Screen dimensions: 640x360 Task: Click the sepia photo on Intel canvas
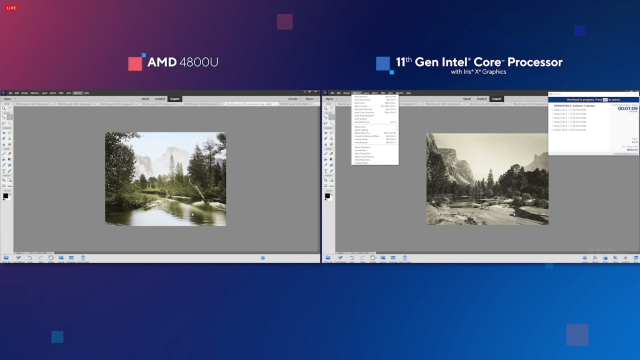click(x=487, y=179)
